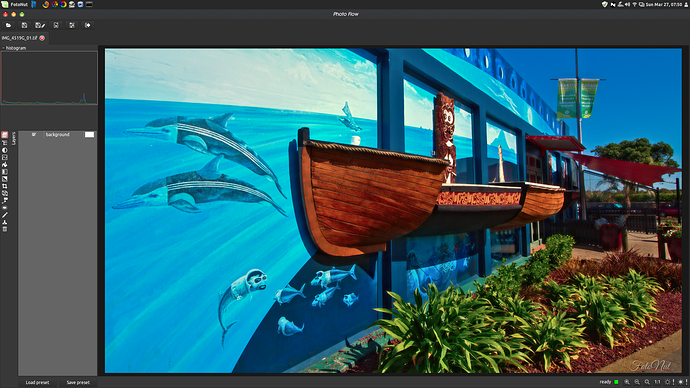Click the half-filled circle tool icon
Viewport: 690px width, 388px height.
click(x=4, y=150)
